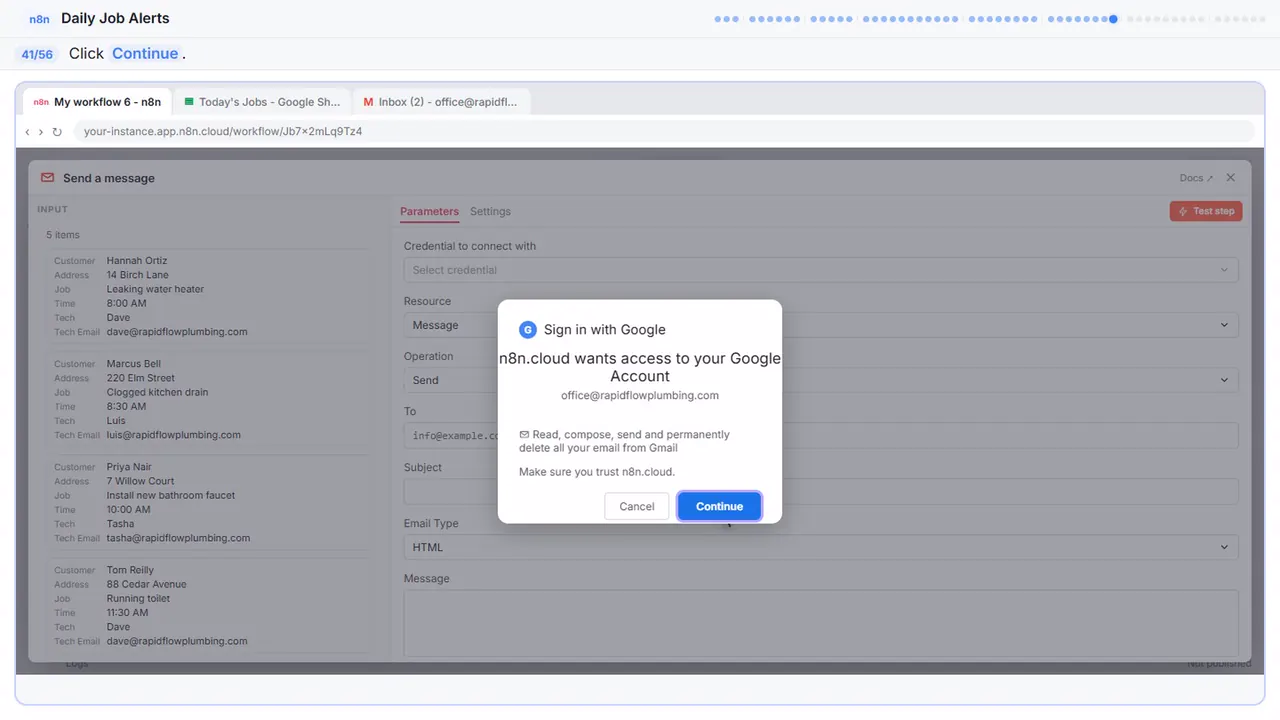Click luis@rapidflowplumbing.com tech email
The image size is (1280, 720).
click(174, 435)
